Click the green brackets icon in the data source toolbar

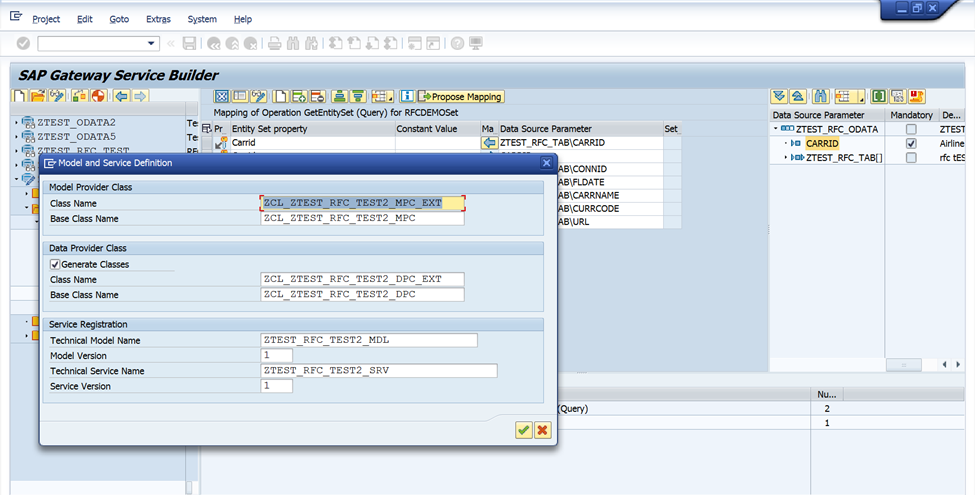[x=878, y=96]
